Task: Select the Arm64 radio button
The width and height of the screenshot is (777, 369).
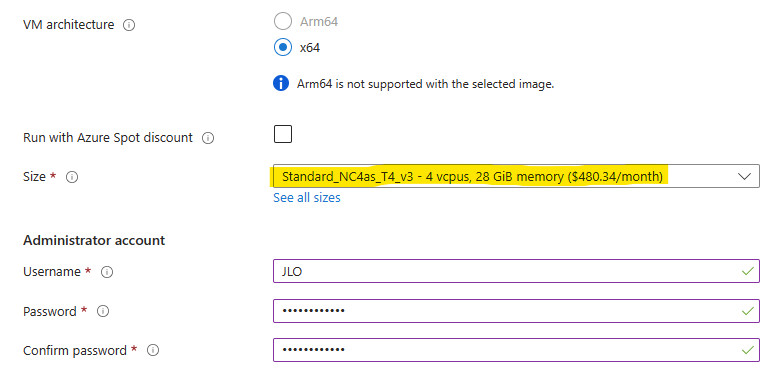Action: [283, 22]
